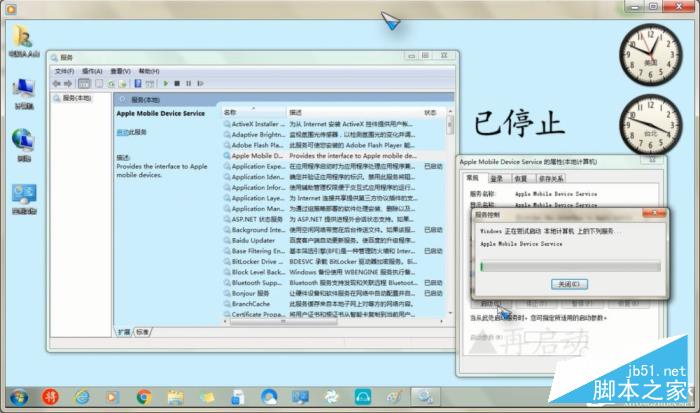Click the Refresh icon in the Services toolbar
700x413 pixels.
click(x=111, y=83)
